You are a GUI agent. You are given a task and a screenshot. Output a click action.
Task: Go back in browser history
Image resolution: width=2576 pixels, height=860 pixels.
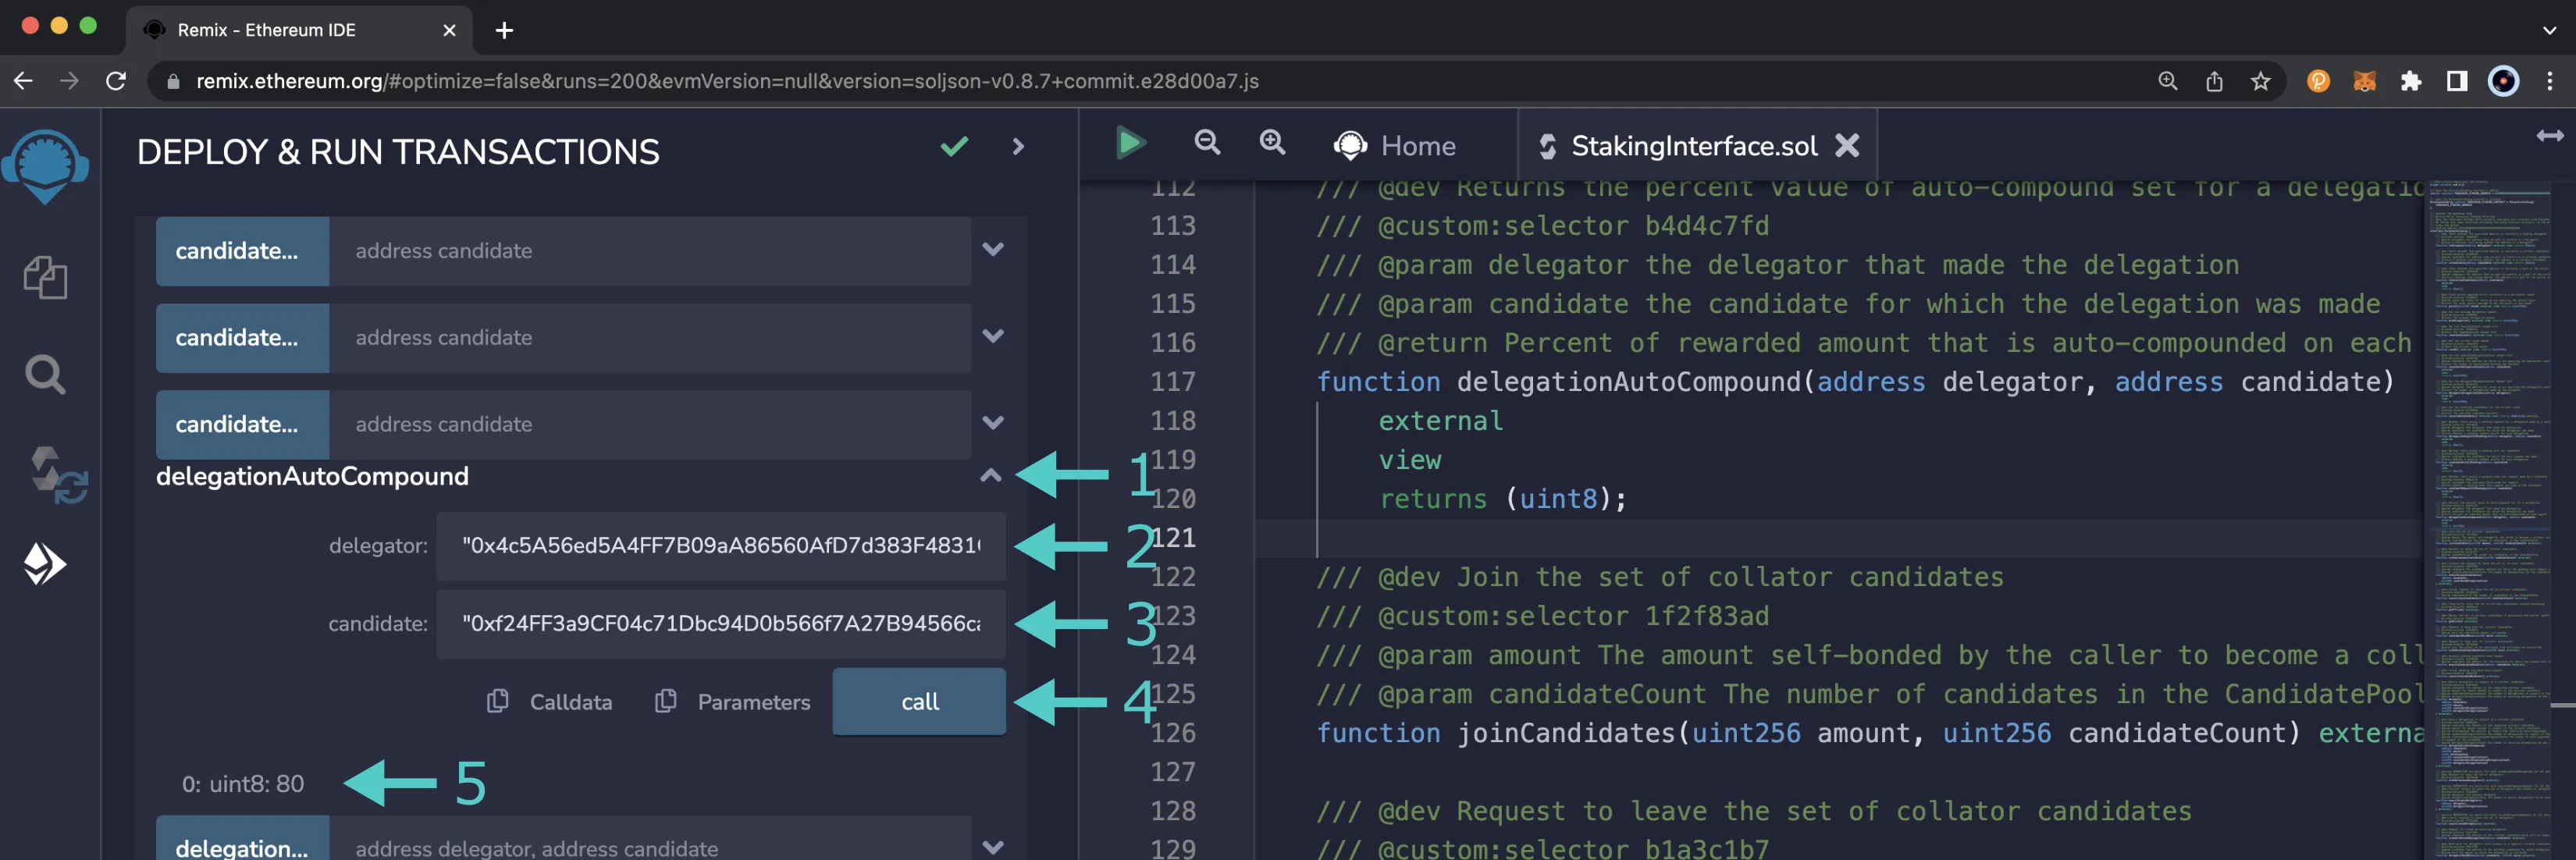[23, 81]
